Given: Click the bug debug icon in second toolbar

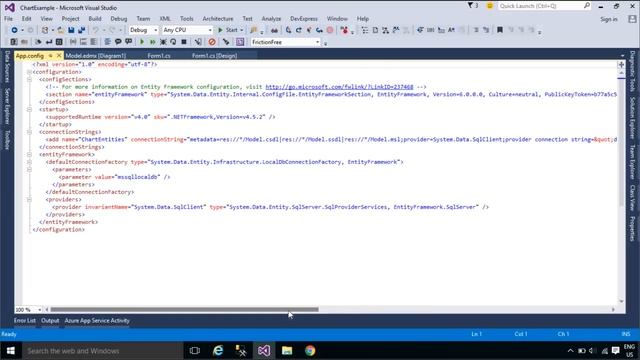Looking at the screenshot, I should tap(163, 42).
